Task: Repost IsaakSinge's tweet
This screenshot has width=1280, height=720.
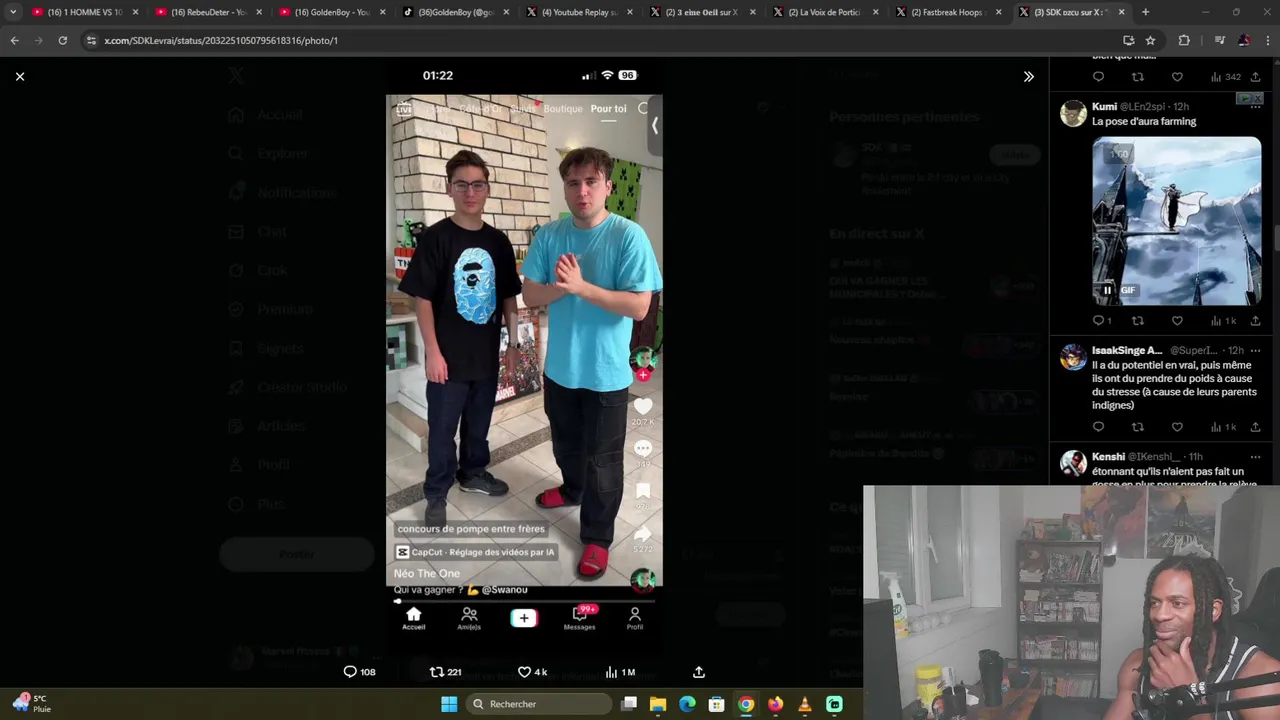Action: [1137, 427]
